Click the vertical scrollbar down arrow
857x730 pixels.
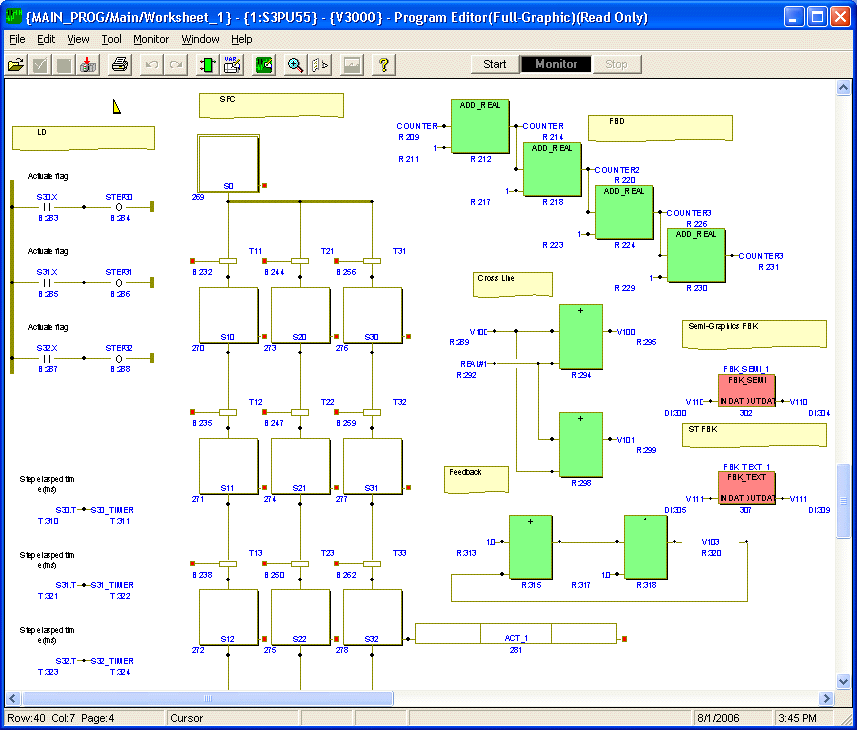point(844,682)
